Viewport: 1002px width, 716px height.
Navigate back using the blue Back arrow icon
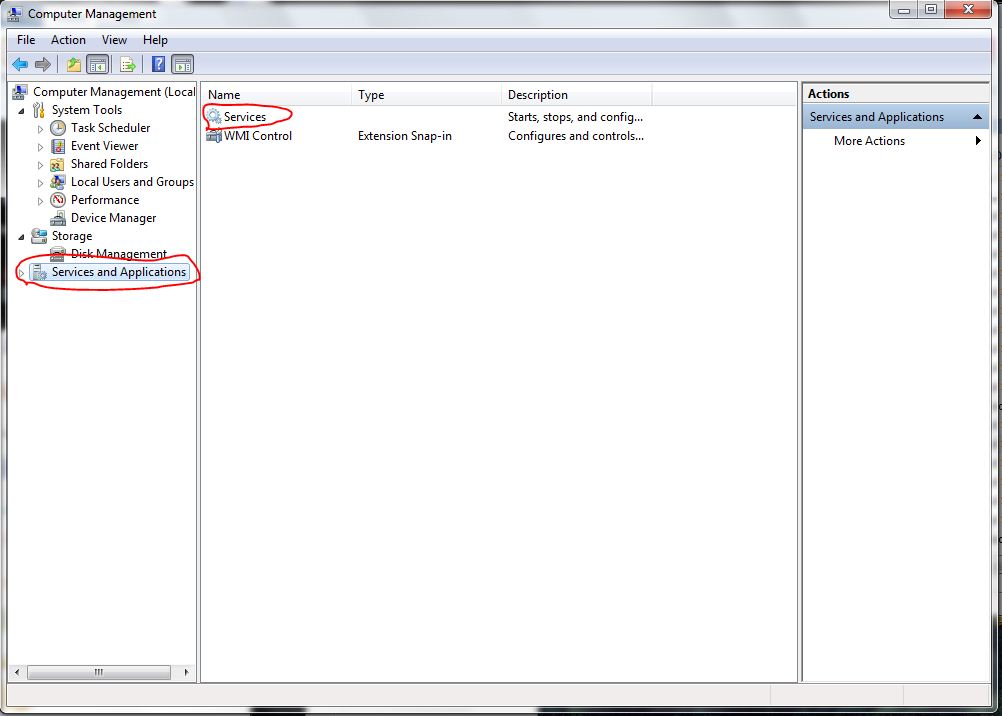(x=19, y=64)
